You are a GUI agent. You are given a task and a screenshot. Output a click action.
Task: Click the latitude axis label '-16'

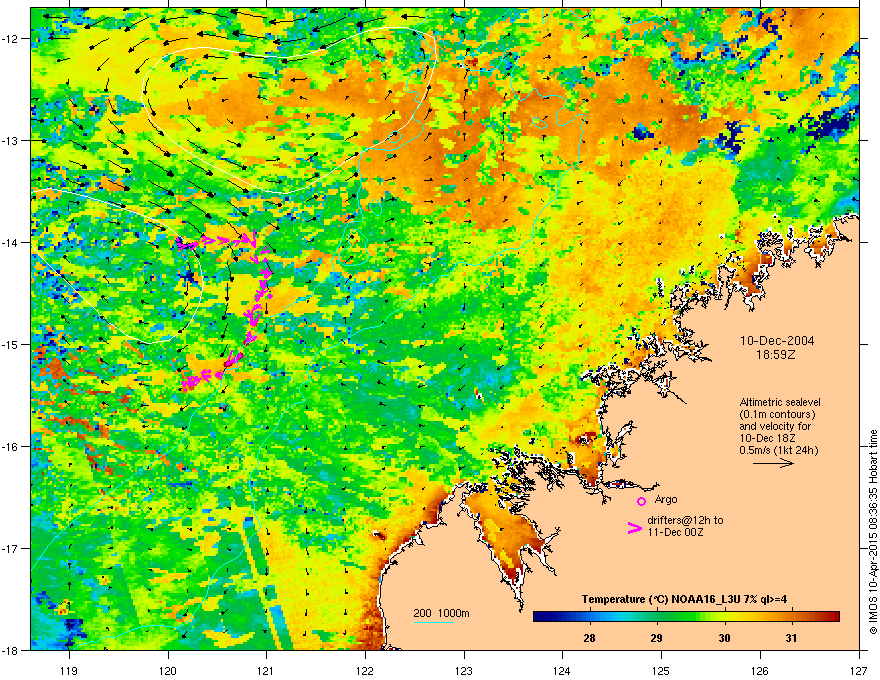[x=10, y=447]
